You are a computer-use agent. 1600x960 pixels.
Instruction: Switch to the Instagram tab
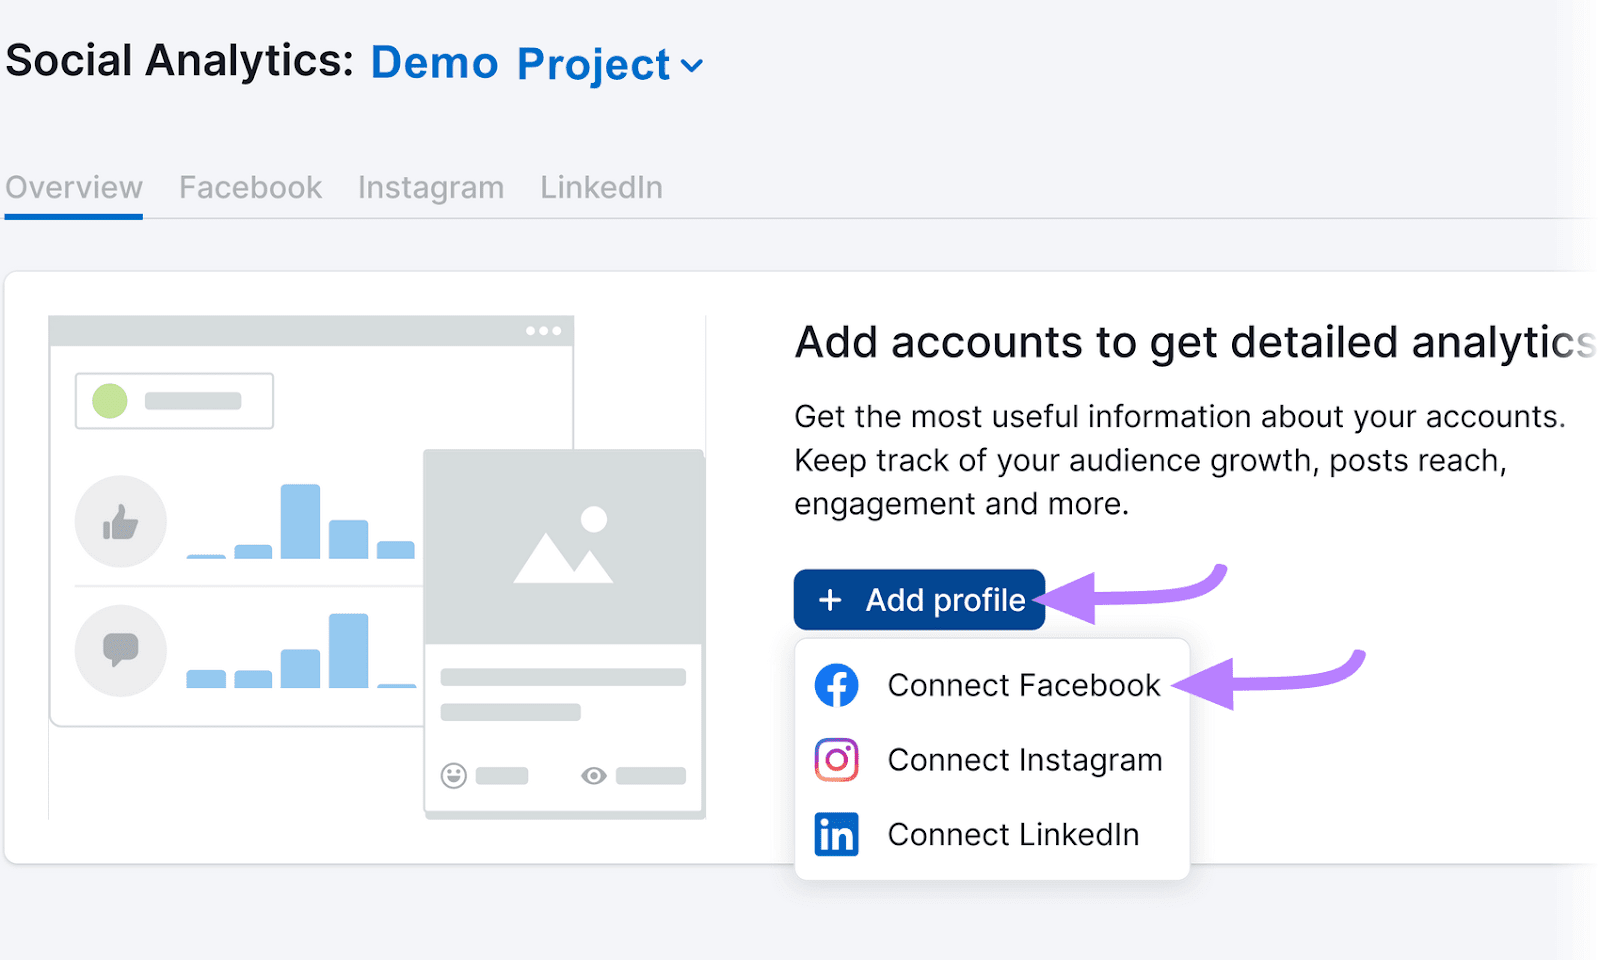(430, 187)
